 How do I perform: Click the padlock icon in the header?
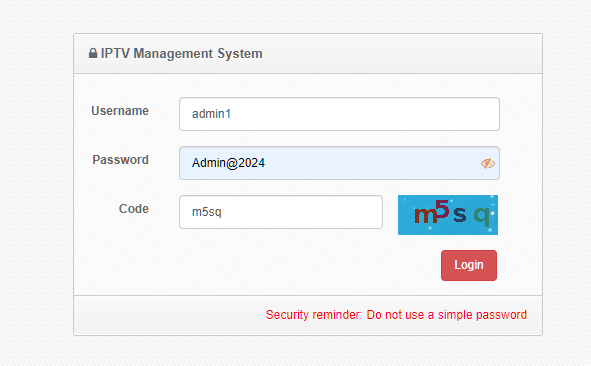93,53
